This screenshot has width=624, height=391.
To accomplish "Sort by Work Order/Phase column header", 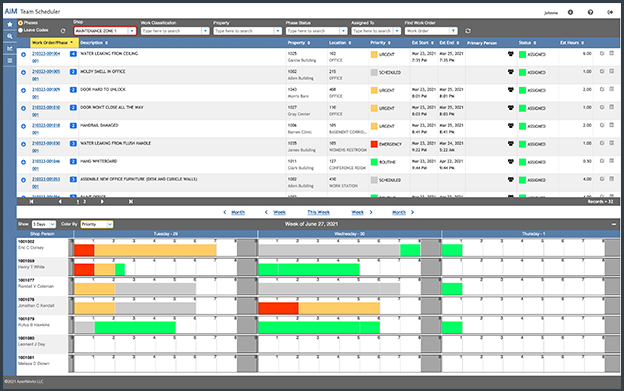I will click(54, 43).
